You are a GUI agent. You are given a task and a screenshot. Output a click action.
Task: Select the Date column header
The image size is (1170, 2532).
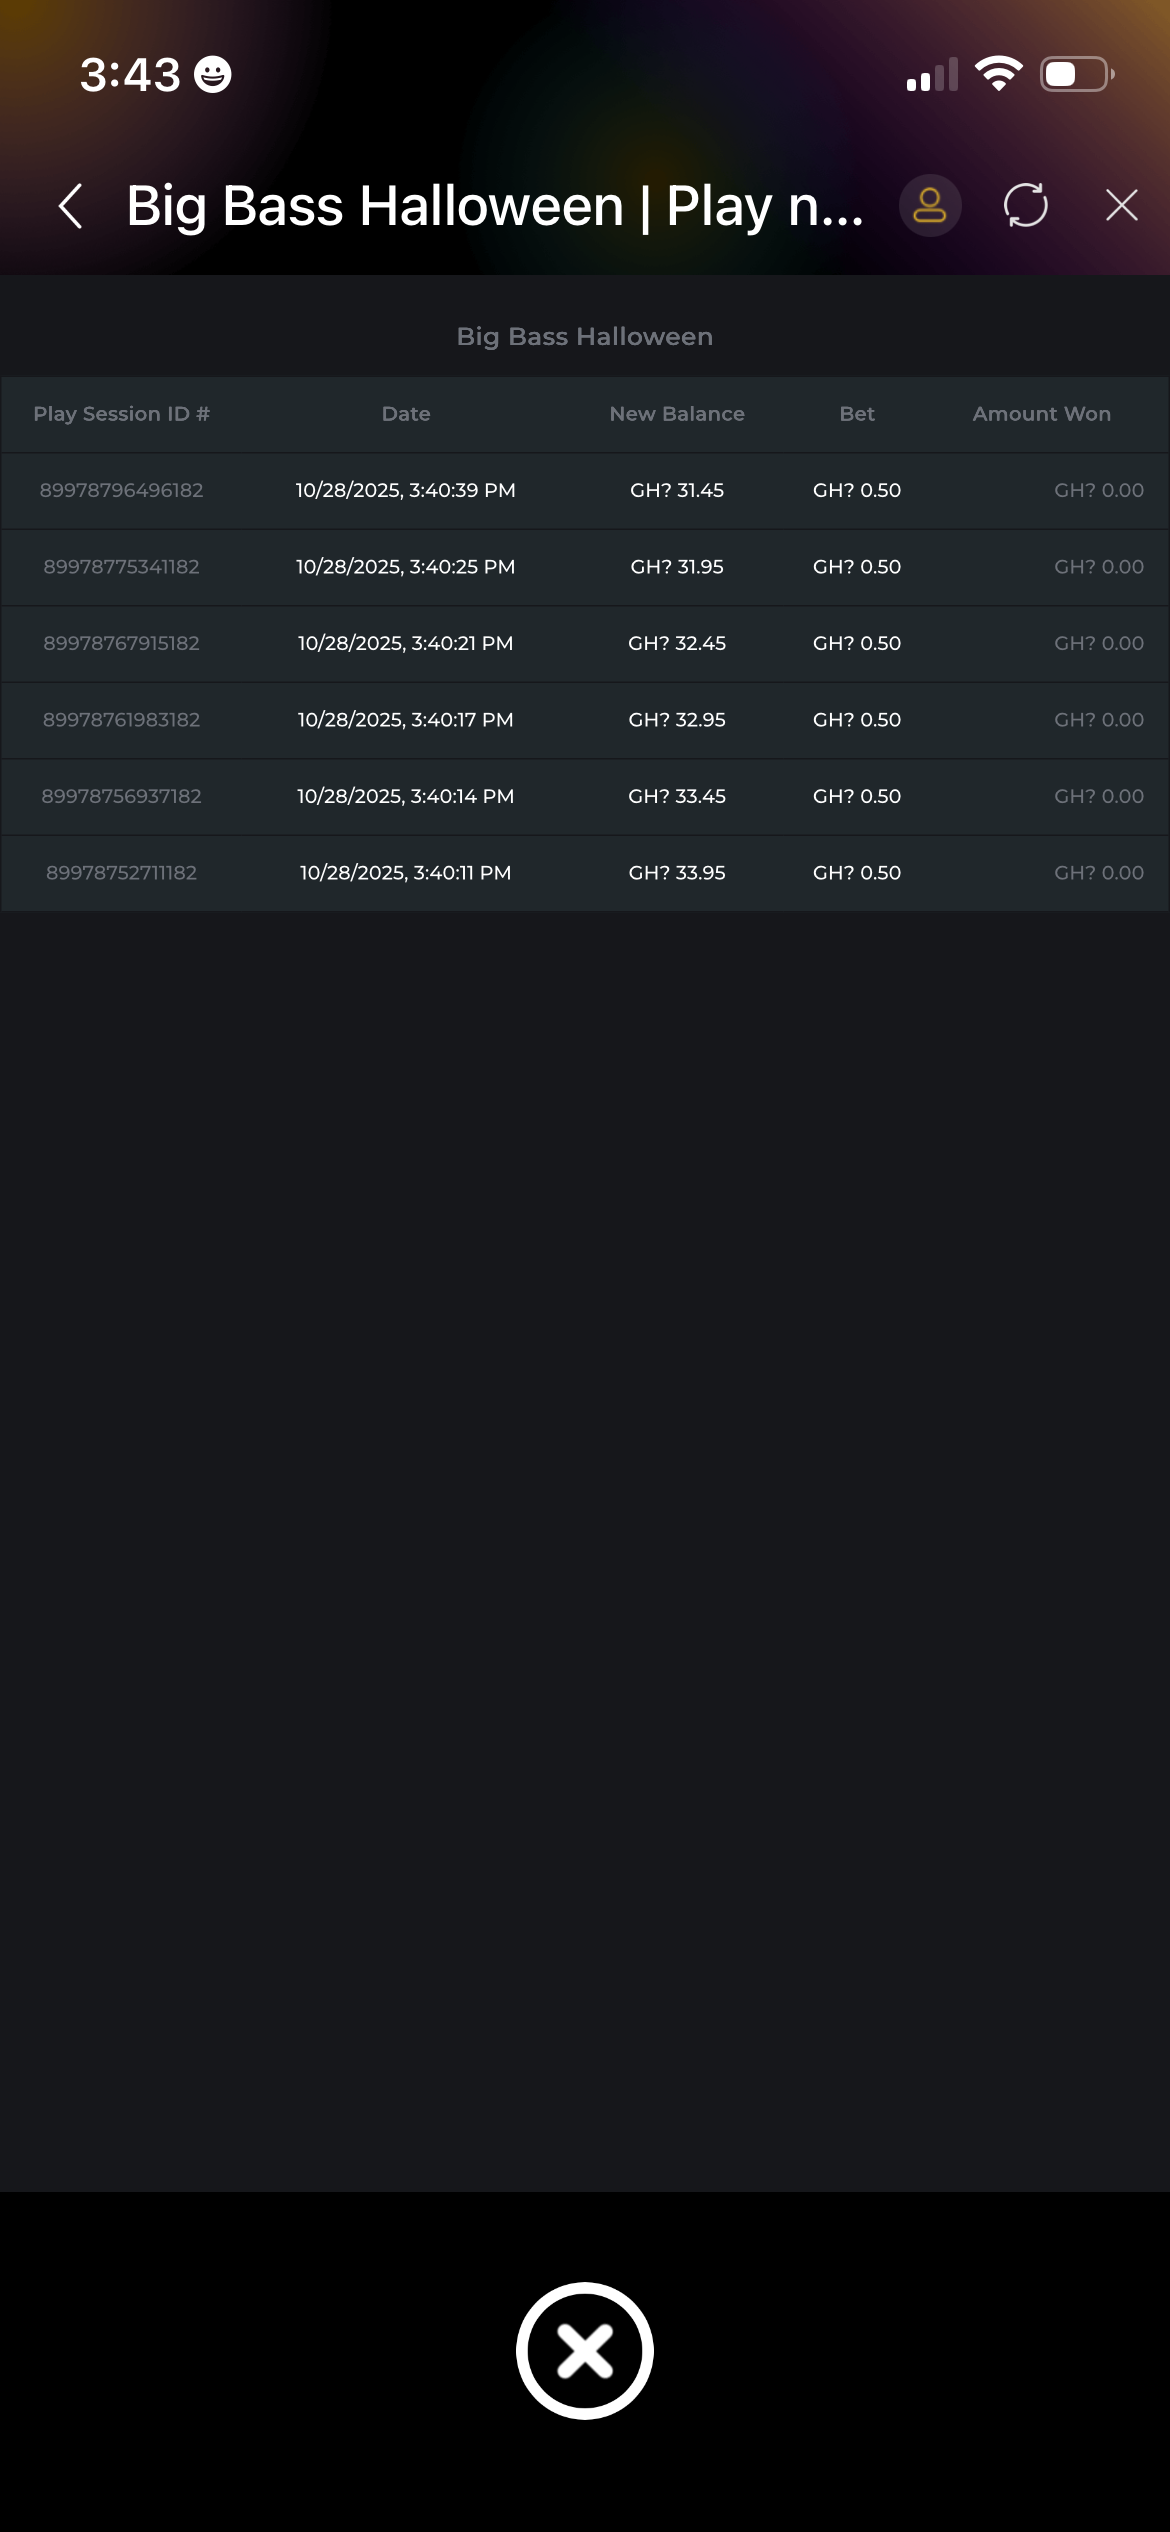tap(406, 414)
